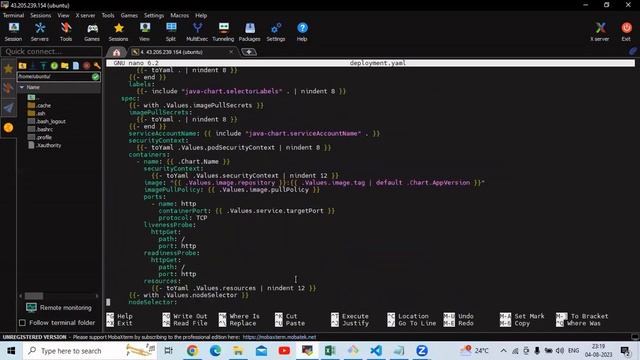Open the mobaxterm.mobatek.net link

coord(279,337)
